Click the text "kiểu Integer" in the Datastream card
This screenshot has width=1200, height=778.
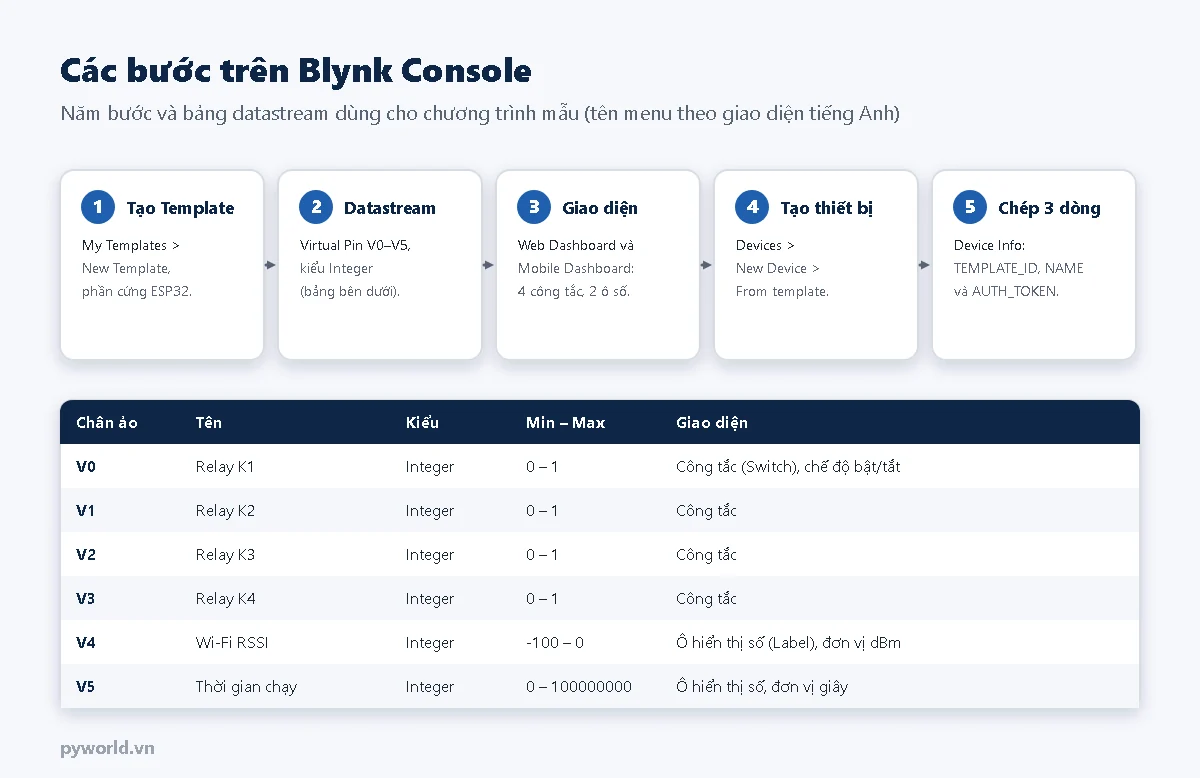(x=337, y=268)
